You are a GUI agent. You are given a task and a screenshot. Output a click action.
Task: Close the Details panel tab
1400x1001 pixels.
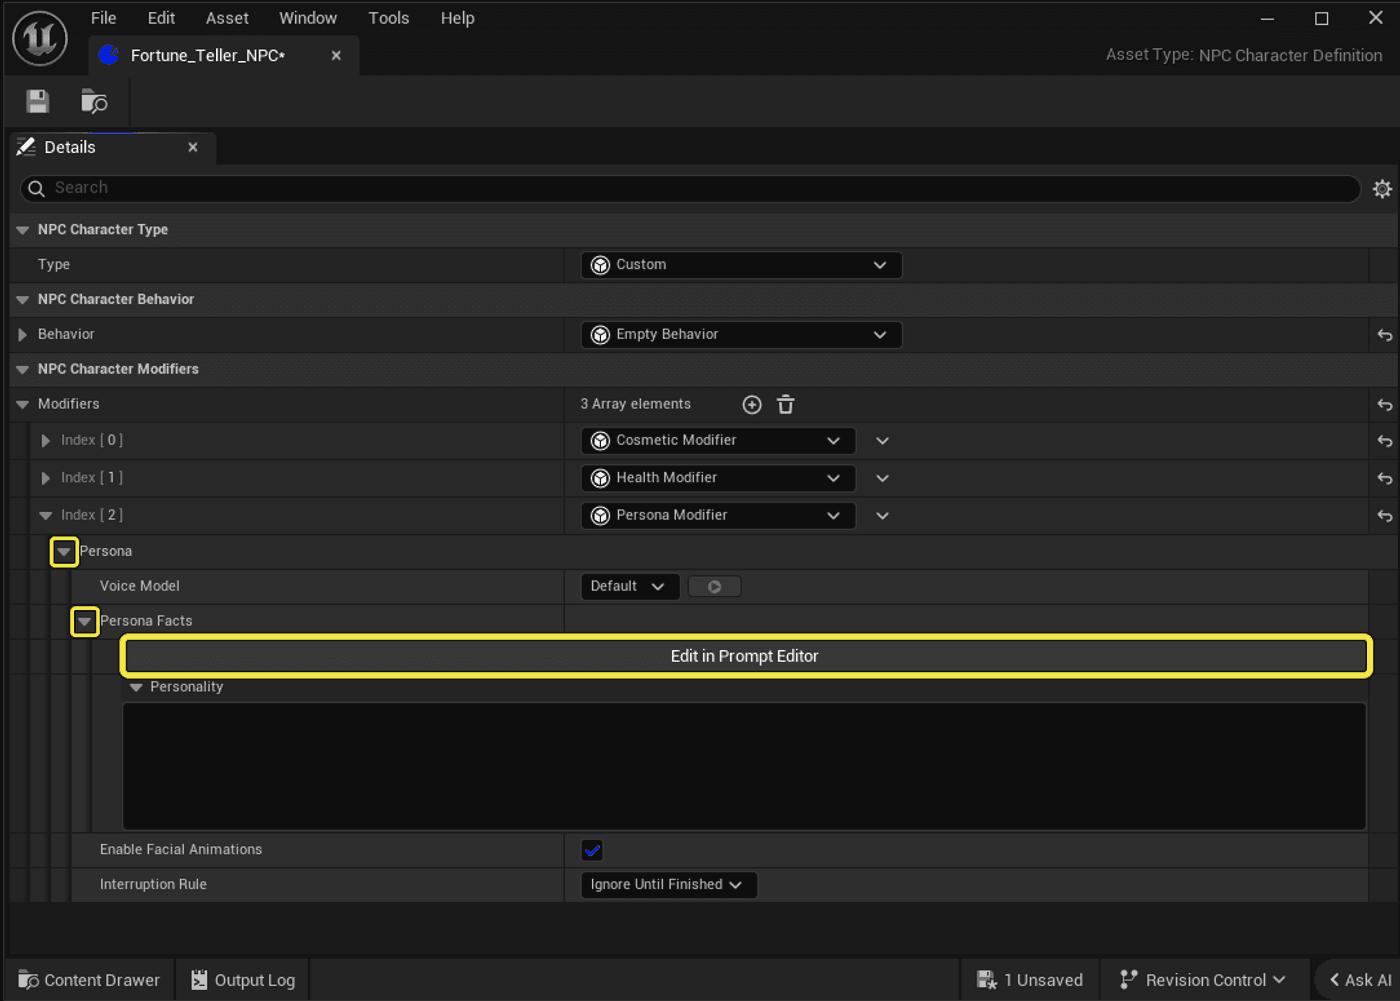[x=193, y=147]
